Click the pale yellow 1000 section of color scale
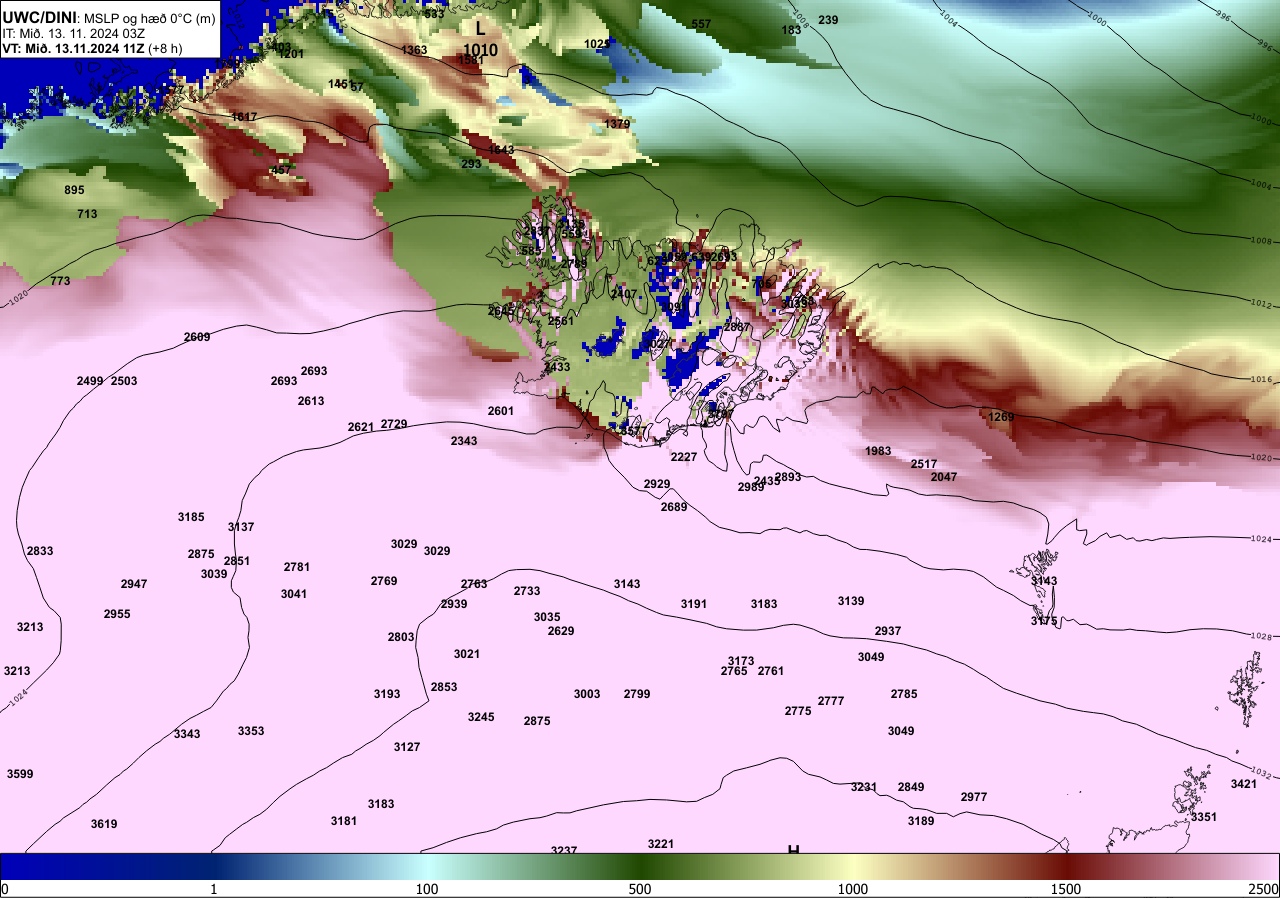The image size is (1280, 898). click(853, 866)
